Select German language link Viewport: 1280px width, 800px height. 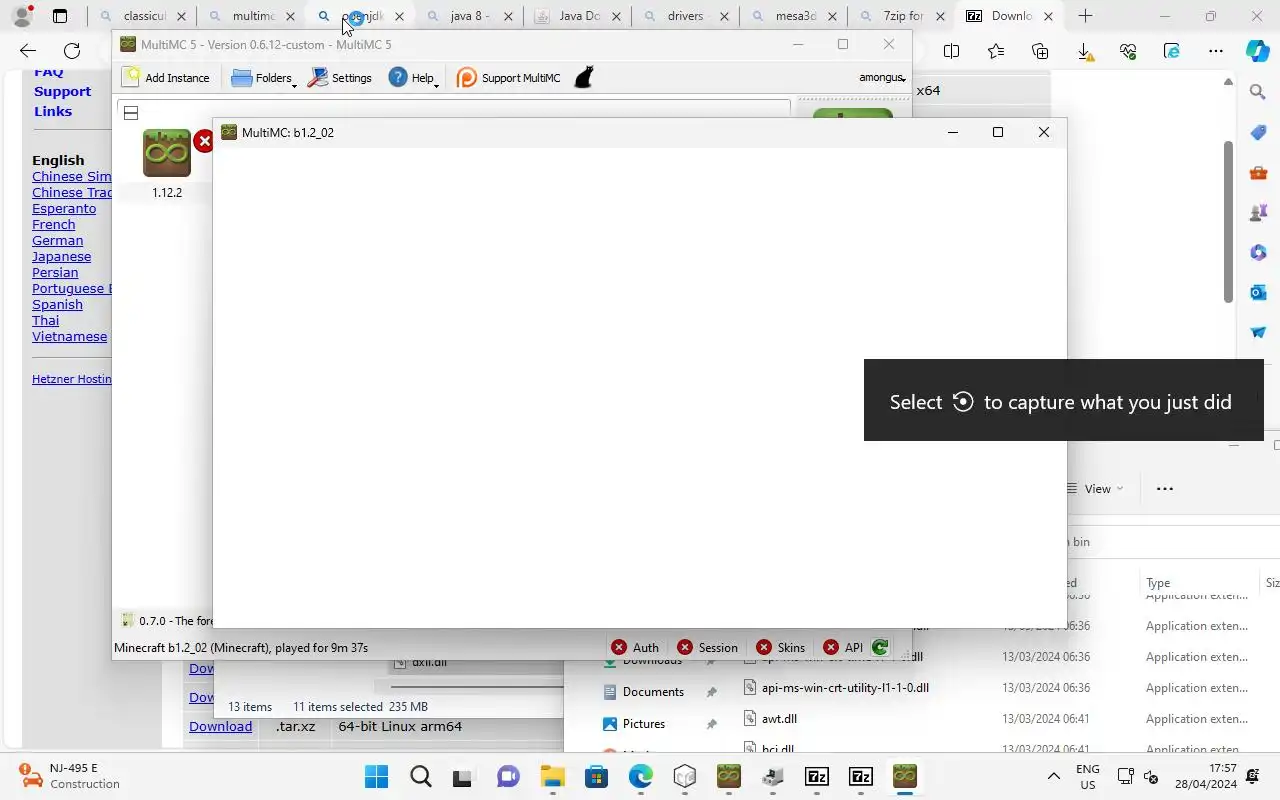58,240
